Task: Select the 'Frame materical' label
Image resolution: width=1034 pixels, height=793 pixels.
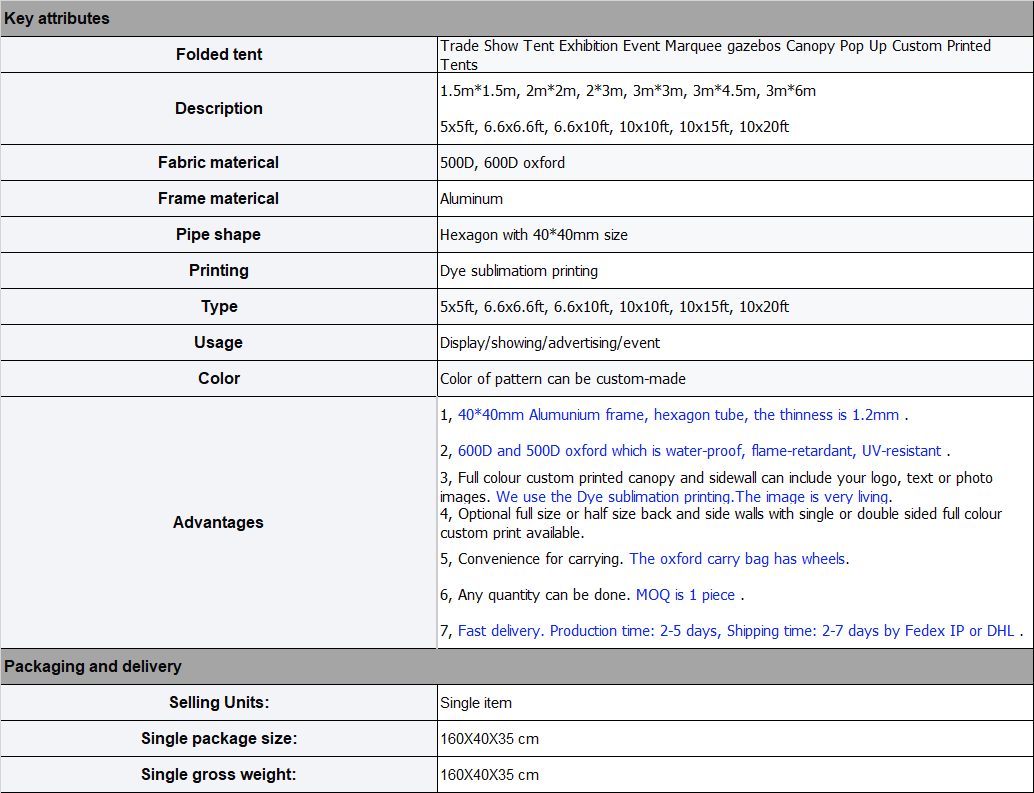Action: [219, 198]
